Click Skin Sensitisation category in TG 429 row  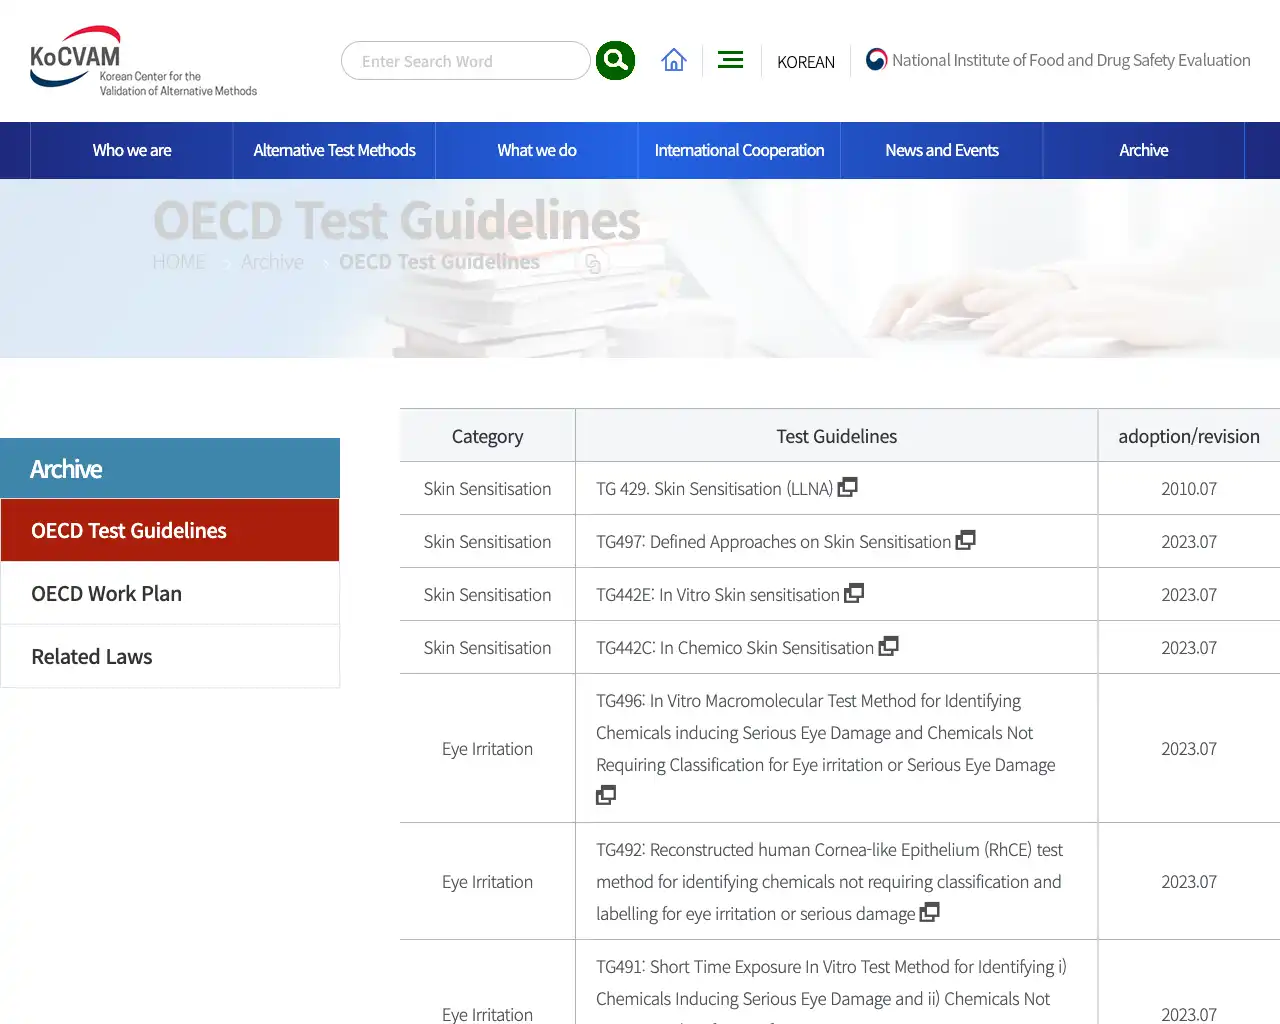point(487,489)
